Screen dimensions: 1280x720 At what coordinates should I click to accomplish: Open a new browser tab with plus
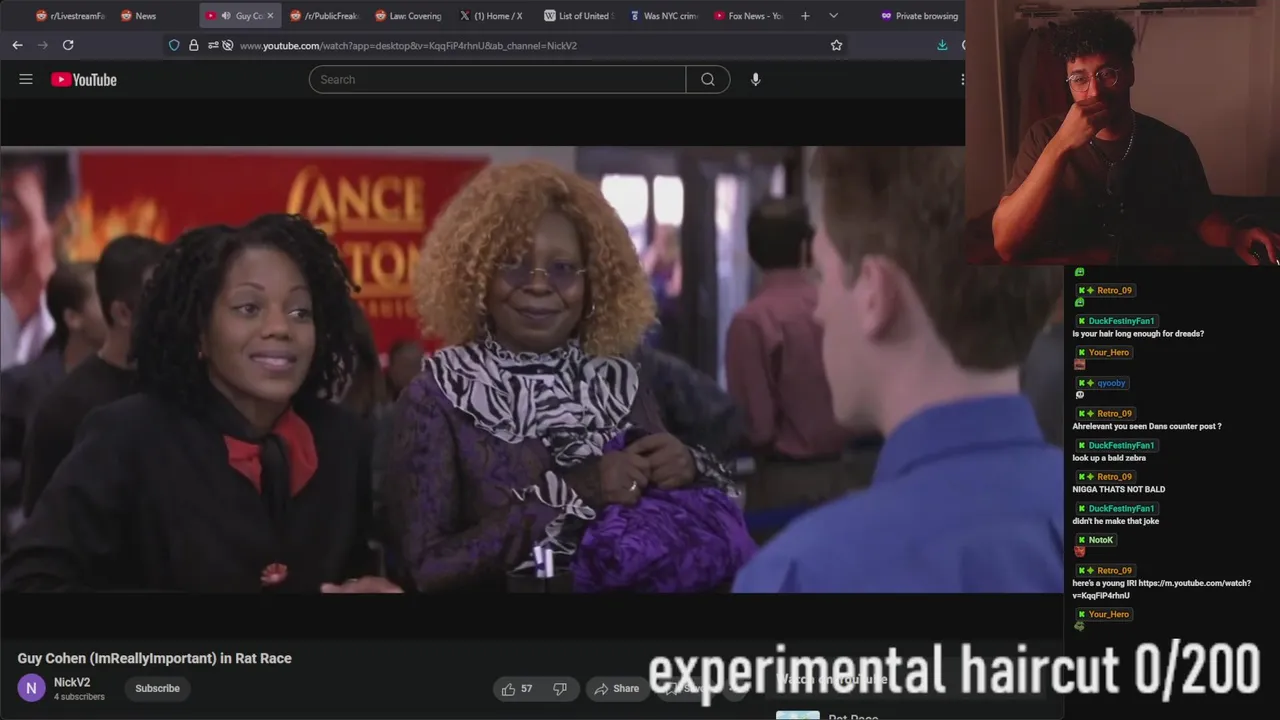805,16
